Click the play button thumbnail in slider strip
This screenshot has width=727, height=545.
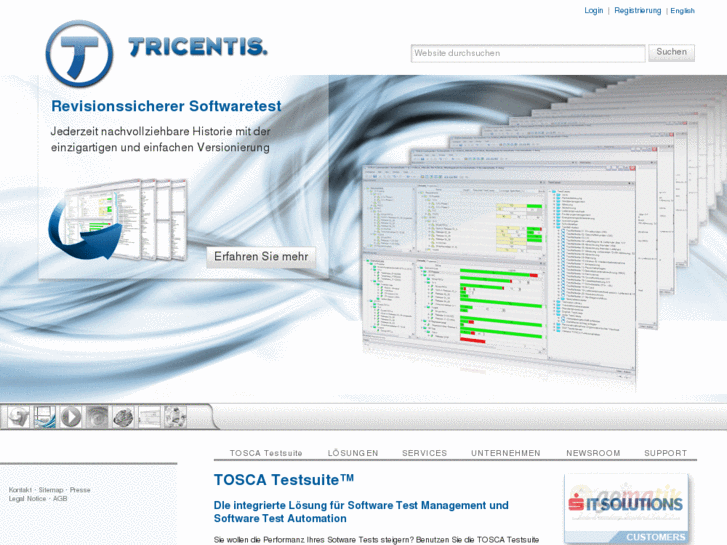[x=71, y=417]
